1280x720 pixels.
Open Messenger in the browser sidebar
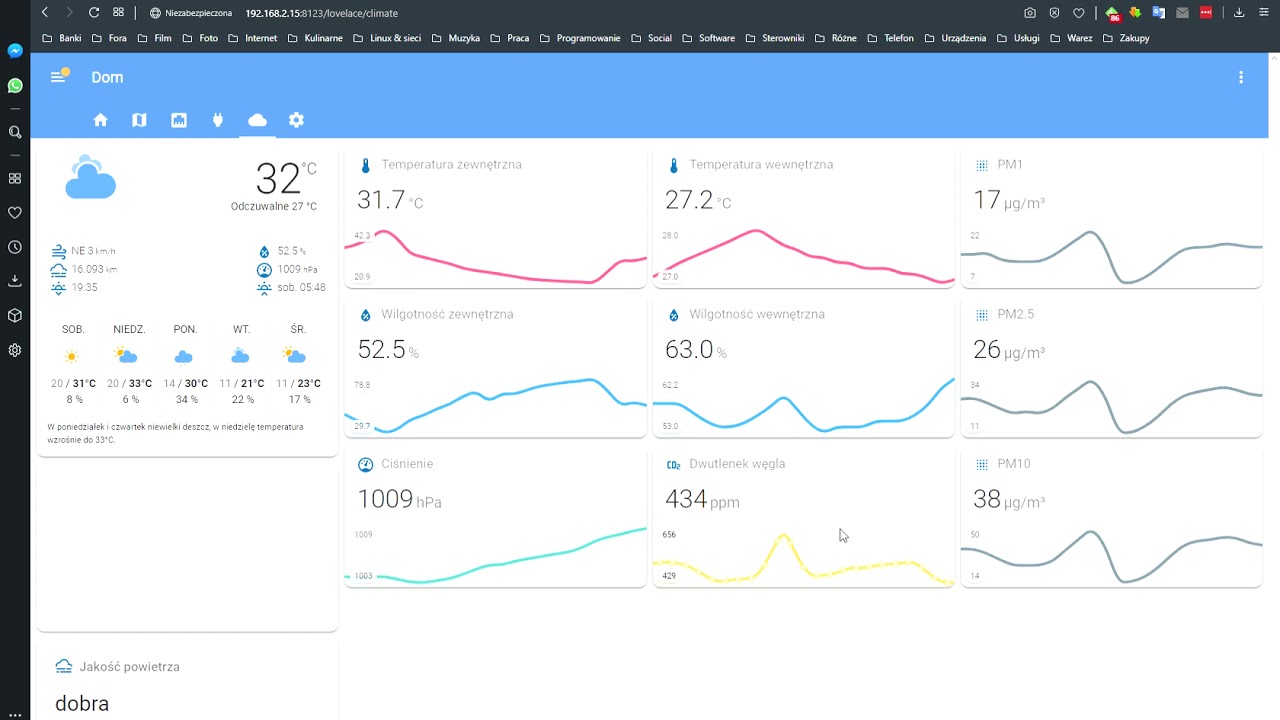tap(15, 50)
